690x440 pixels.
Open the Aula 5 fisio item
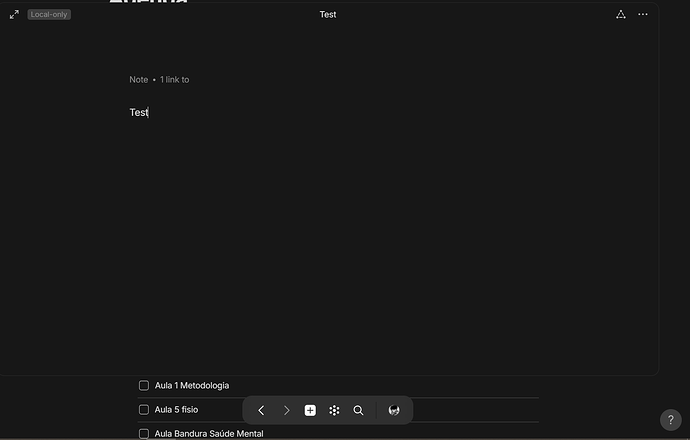coord(176,410)
